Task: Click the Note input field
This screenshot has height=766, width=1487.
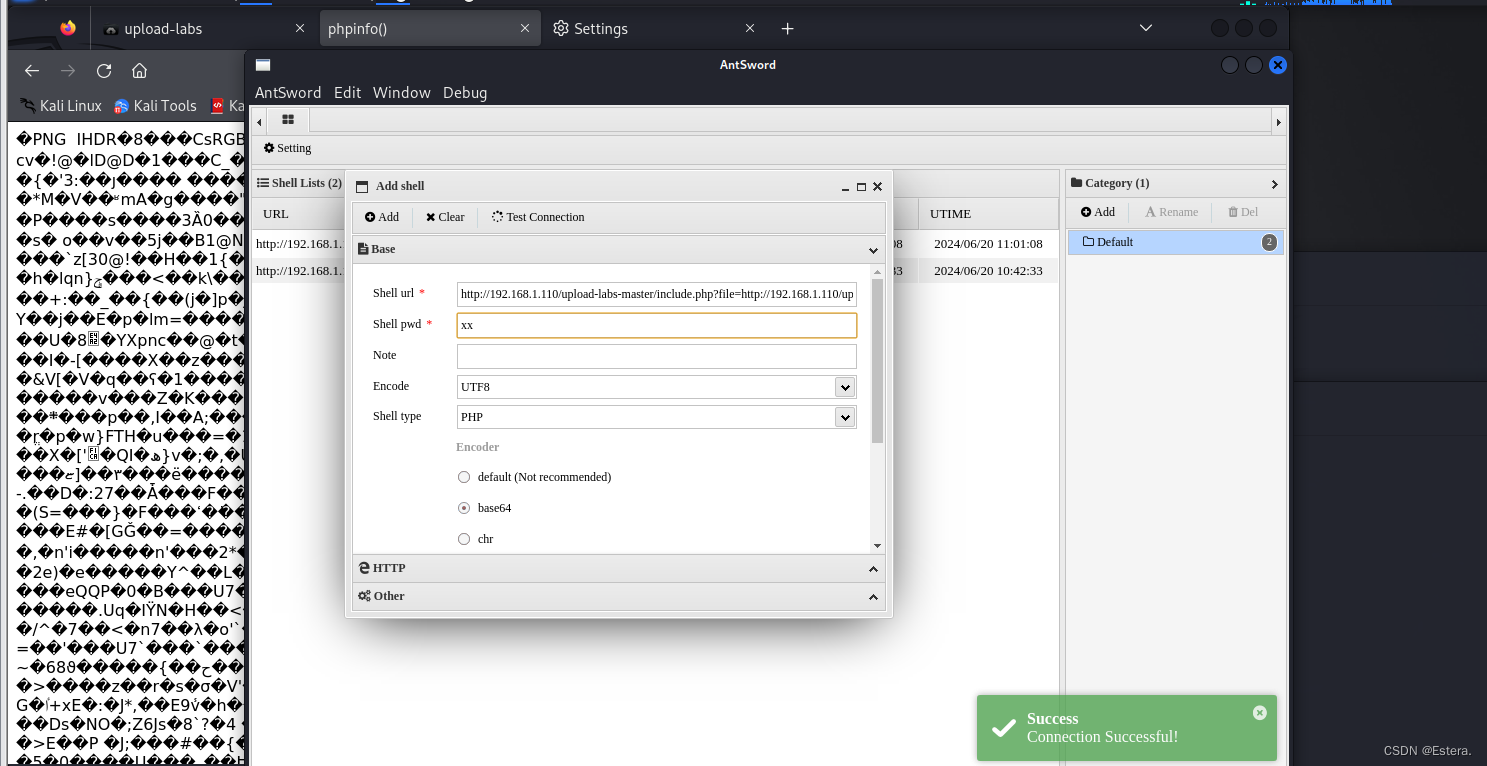Action: (x=657, y=356)
